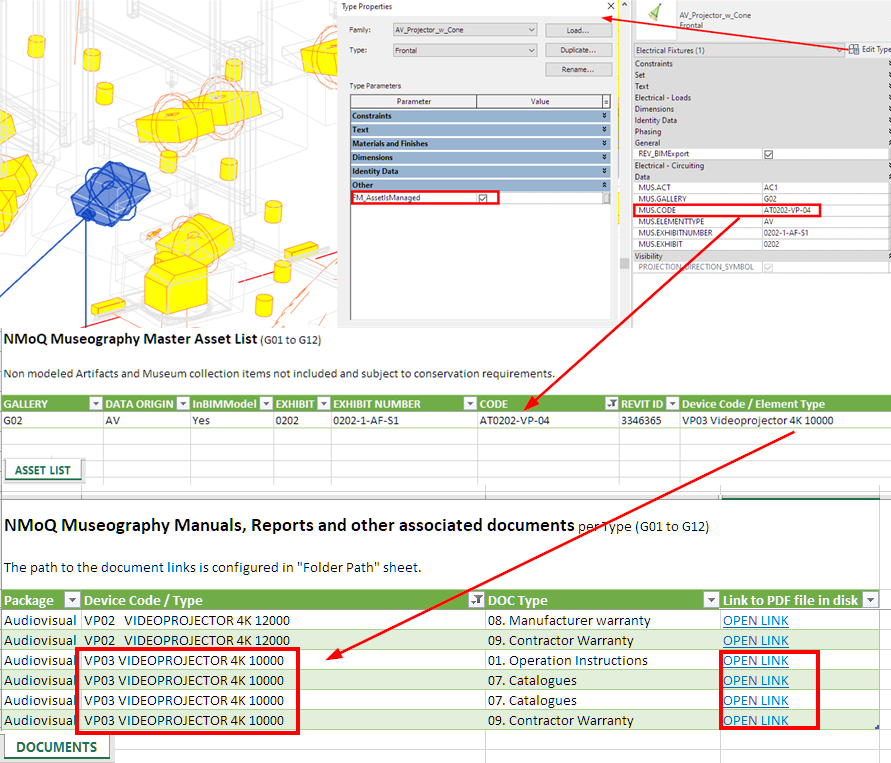Collapse the Other parameters group
This screenshot has width=891, height=763.
click(x=604, y=185)
